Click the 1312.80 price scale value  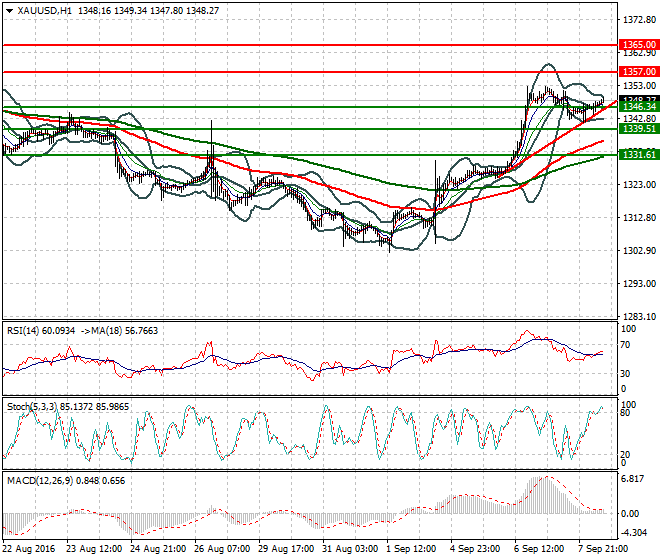(x=639, y=217)
